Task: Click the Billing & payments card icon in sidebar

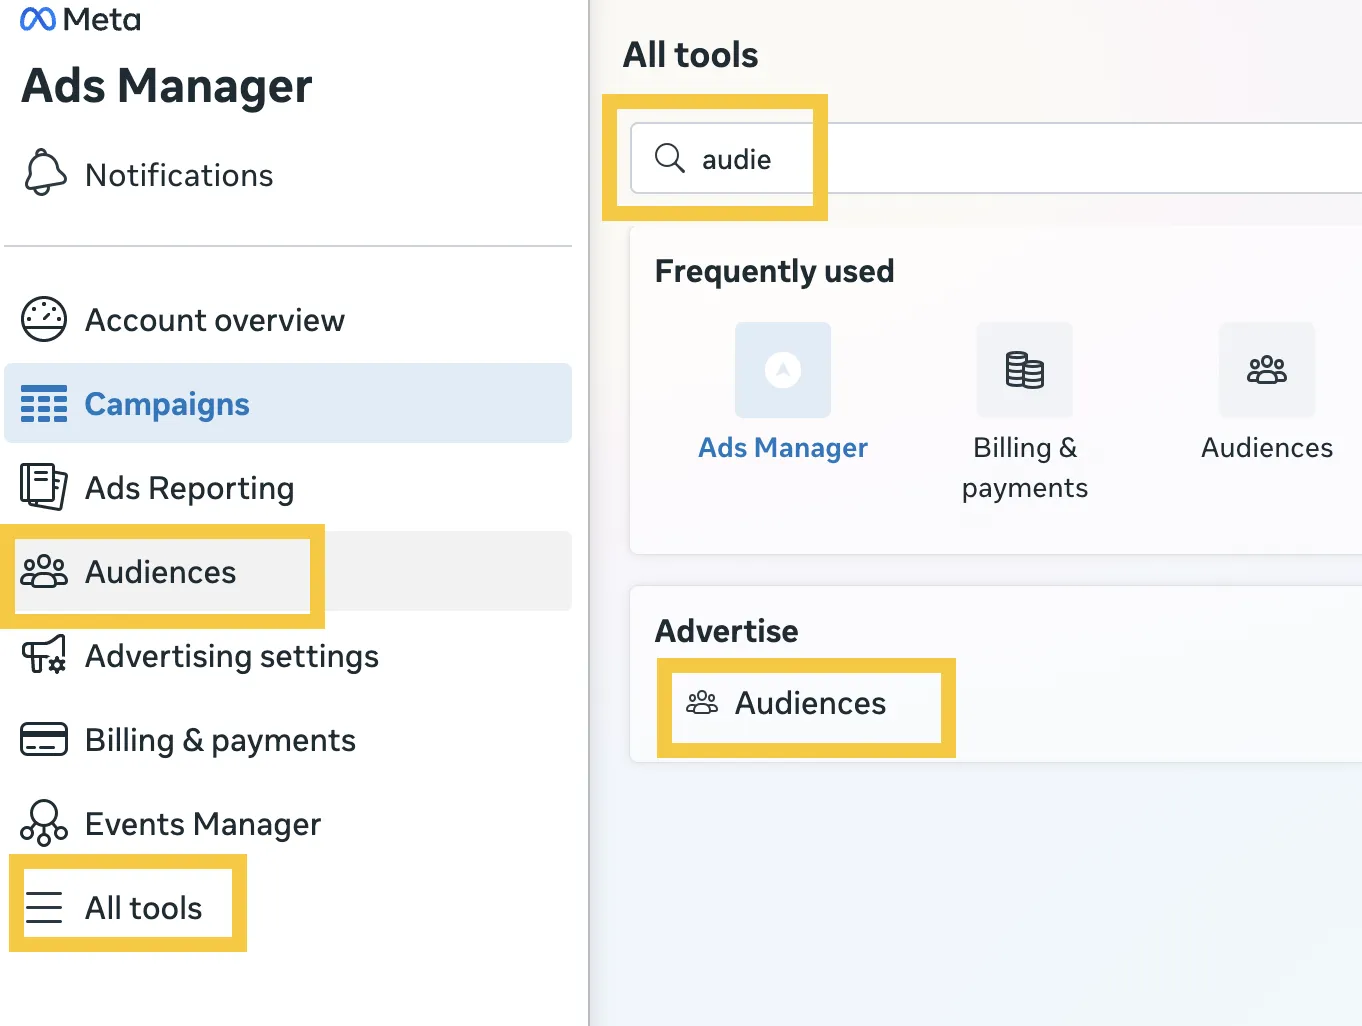Action: (x=44, y=739)
